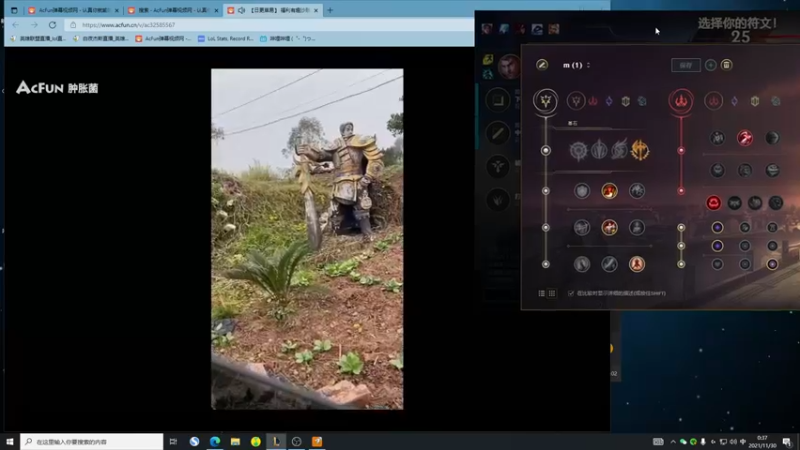Select the highlighted red Ravenous Hunter rune
The width and height of the screenshot is (800, 450).
point(714,203)
